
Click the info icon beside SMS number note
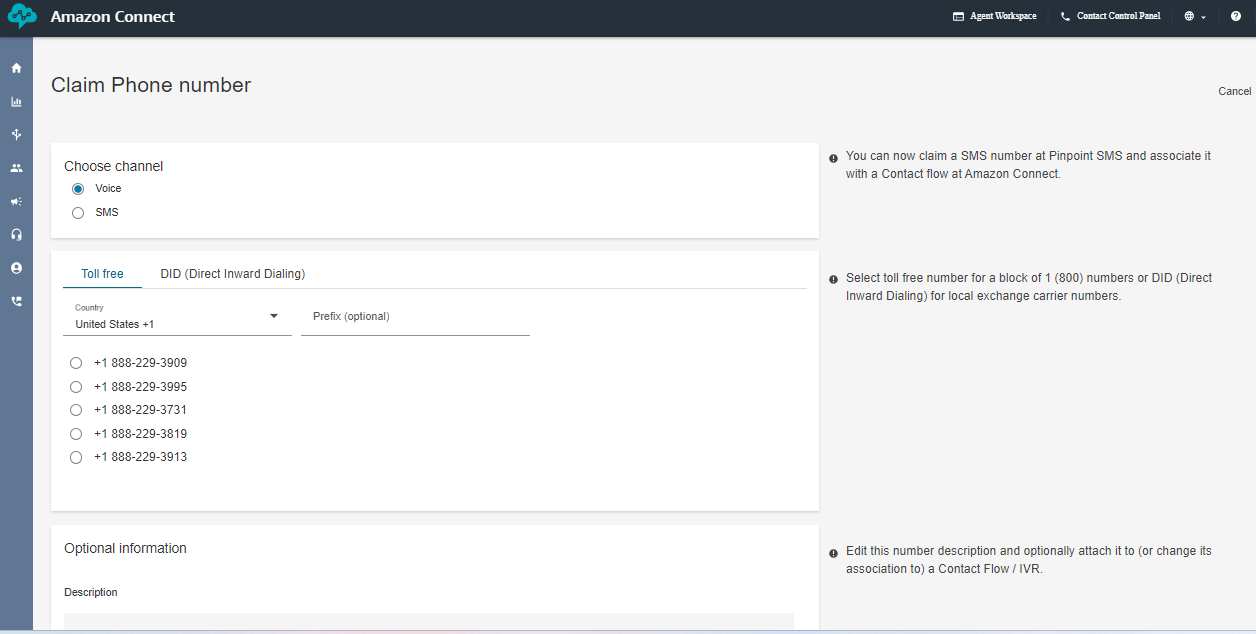pyautogui.click(x=833, y=158)
